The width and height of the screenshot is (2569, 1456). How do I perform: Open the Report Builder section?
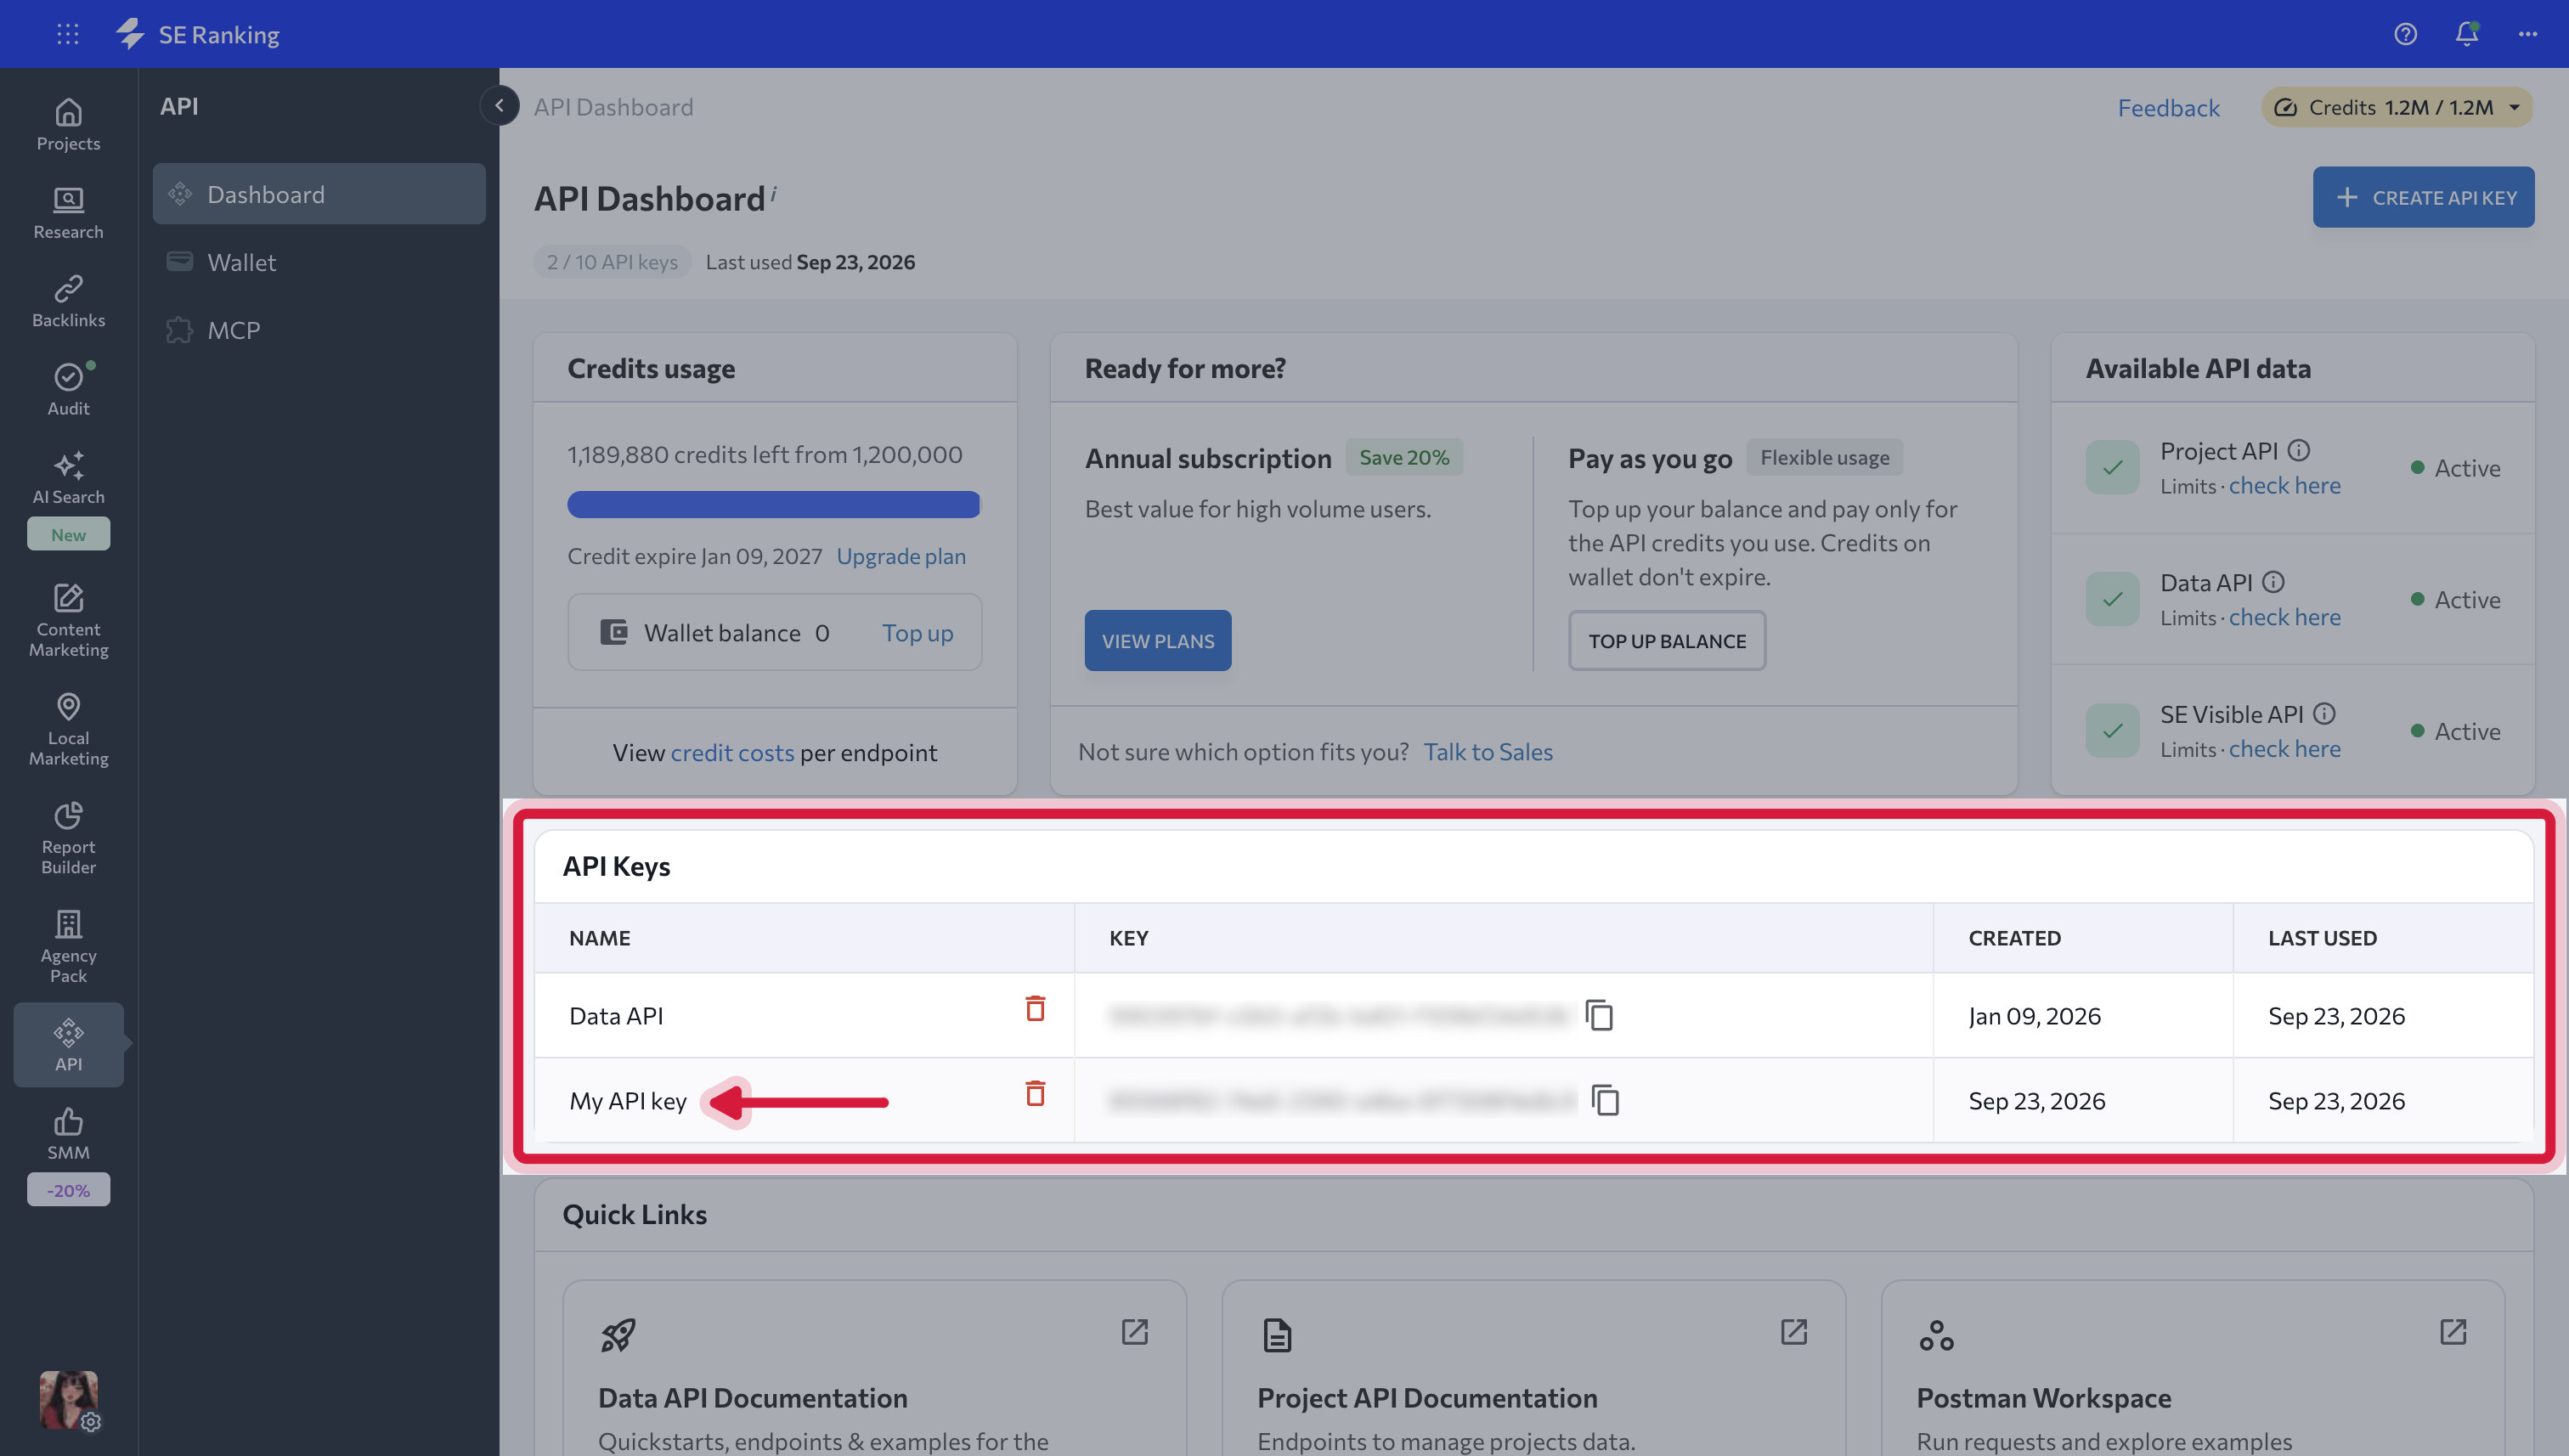[68, 838]
